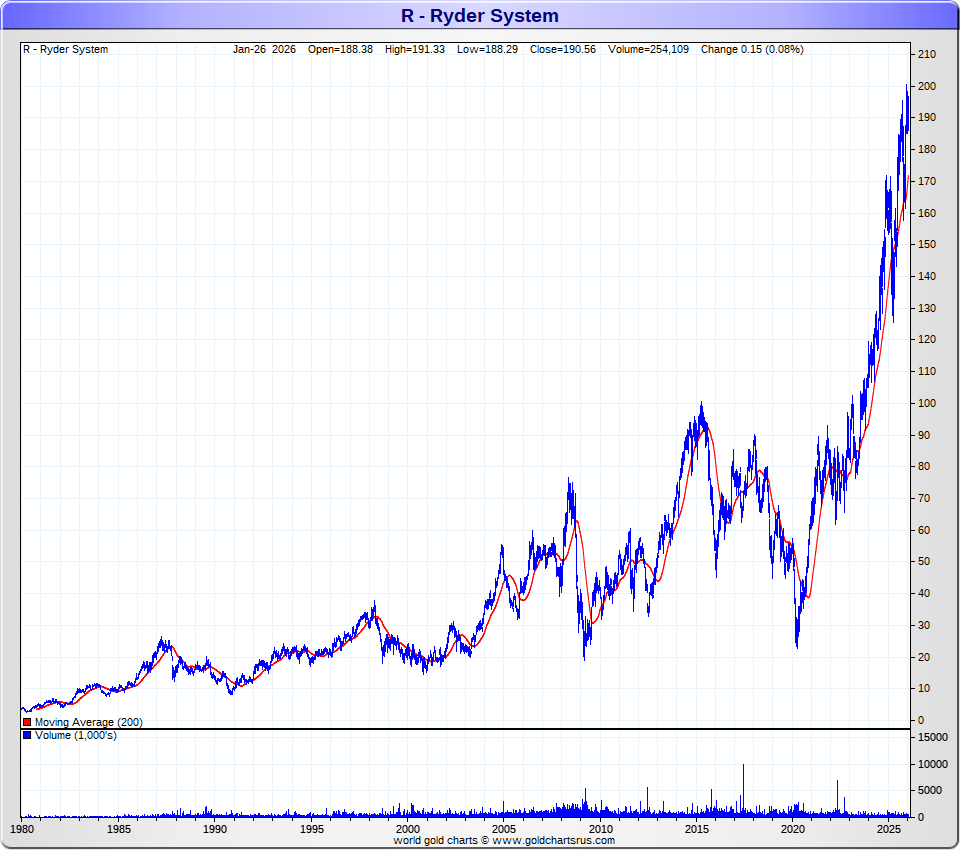Click the 2000 x-axis label

[408, 829]
